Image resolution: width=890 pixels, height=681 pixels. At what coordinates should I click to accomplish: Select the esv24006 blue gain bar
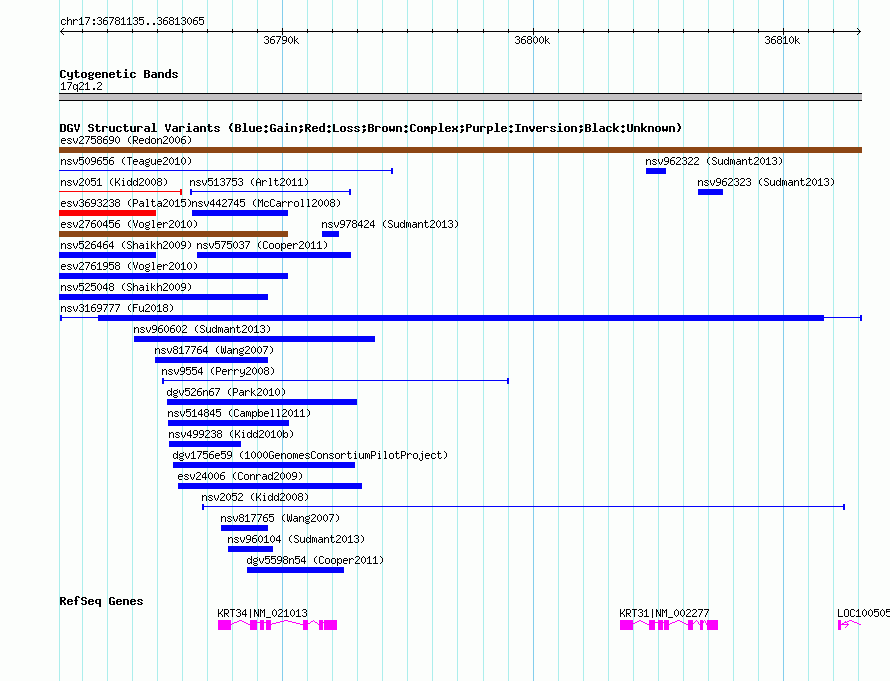270,486
